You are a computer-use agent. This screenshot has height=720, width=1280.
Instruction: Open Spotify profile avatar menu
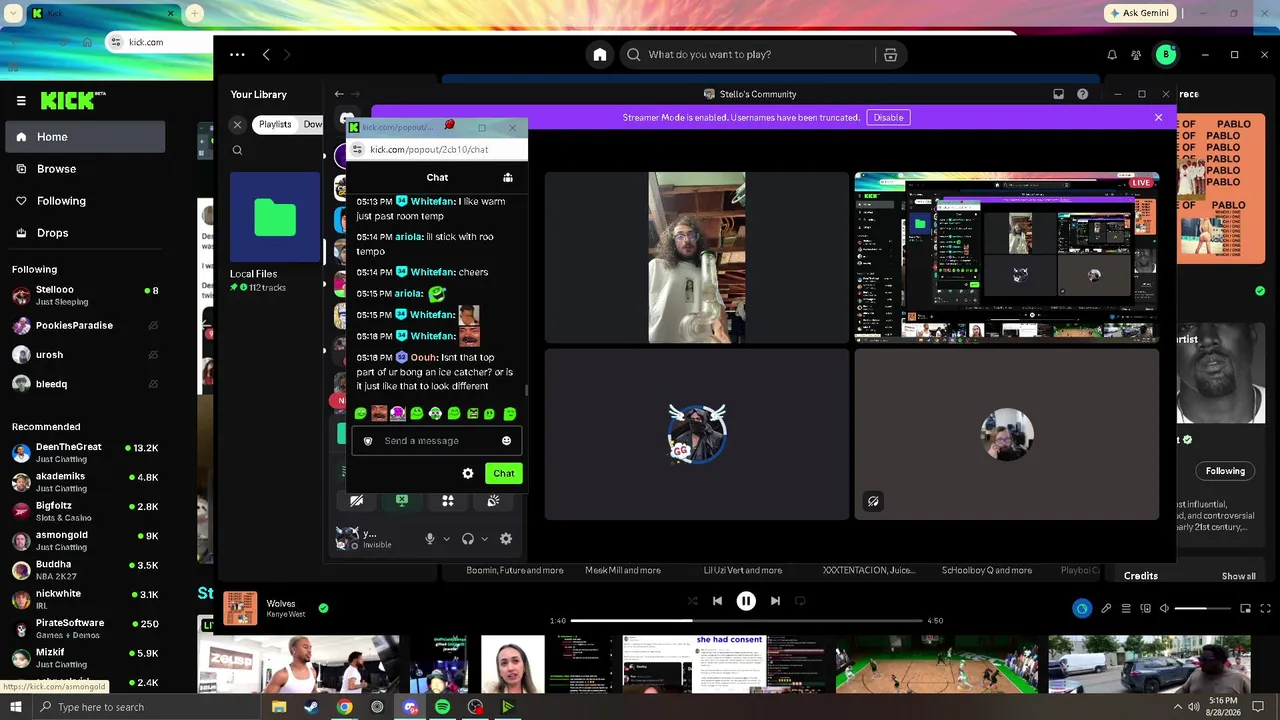1166,55
